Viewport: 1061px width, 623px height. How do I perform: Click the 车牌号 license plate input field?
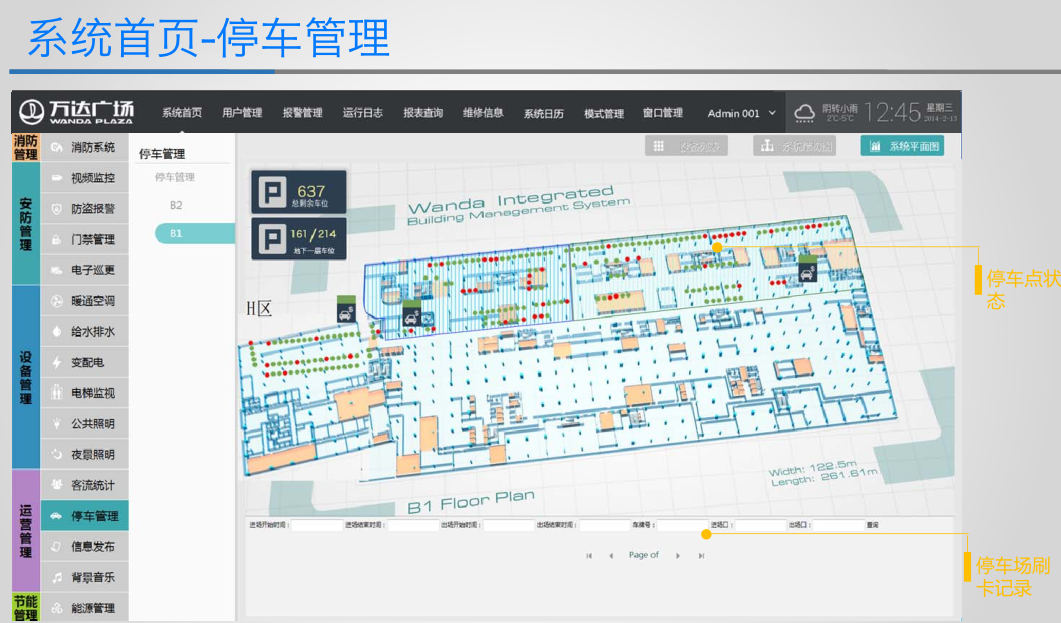pyautogui.click(x=681, y=525)
